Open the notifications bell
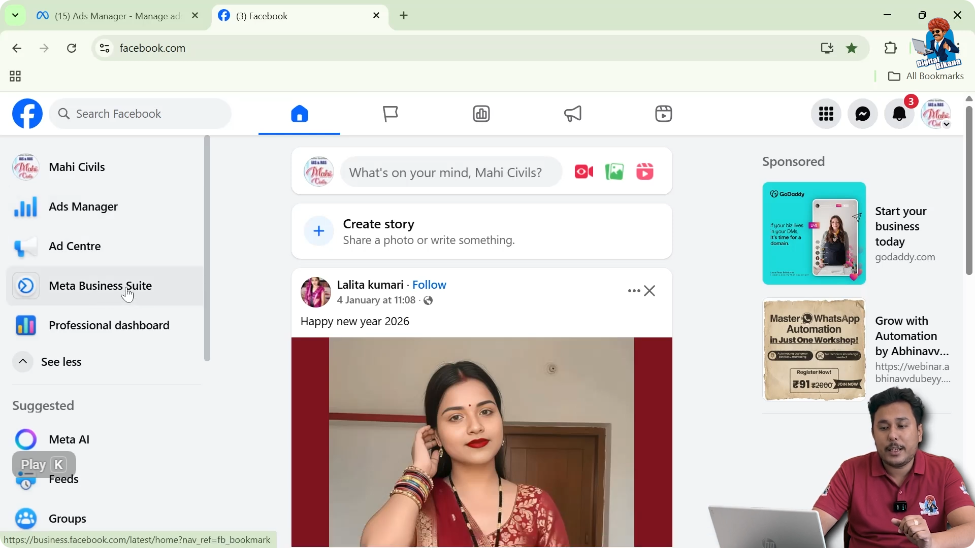 [x=900, y=114]
